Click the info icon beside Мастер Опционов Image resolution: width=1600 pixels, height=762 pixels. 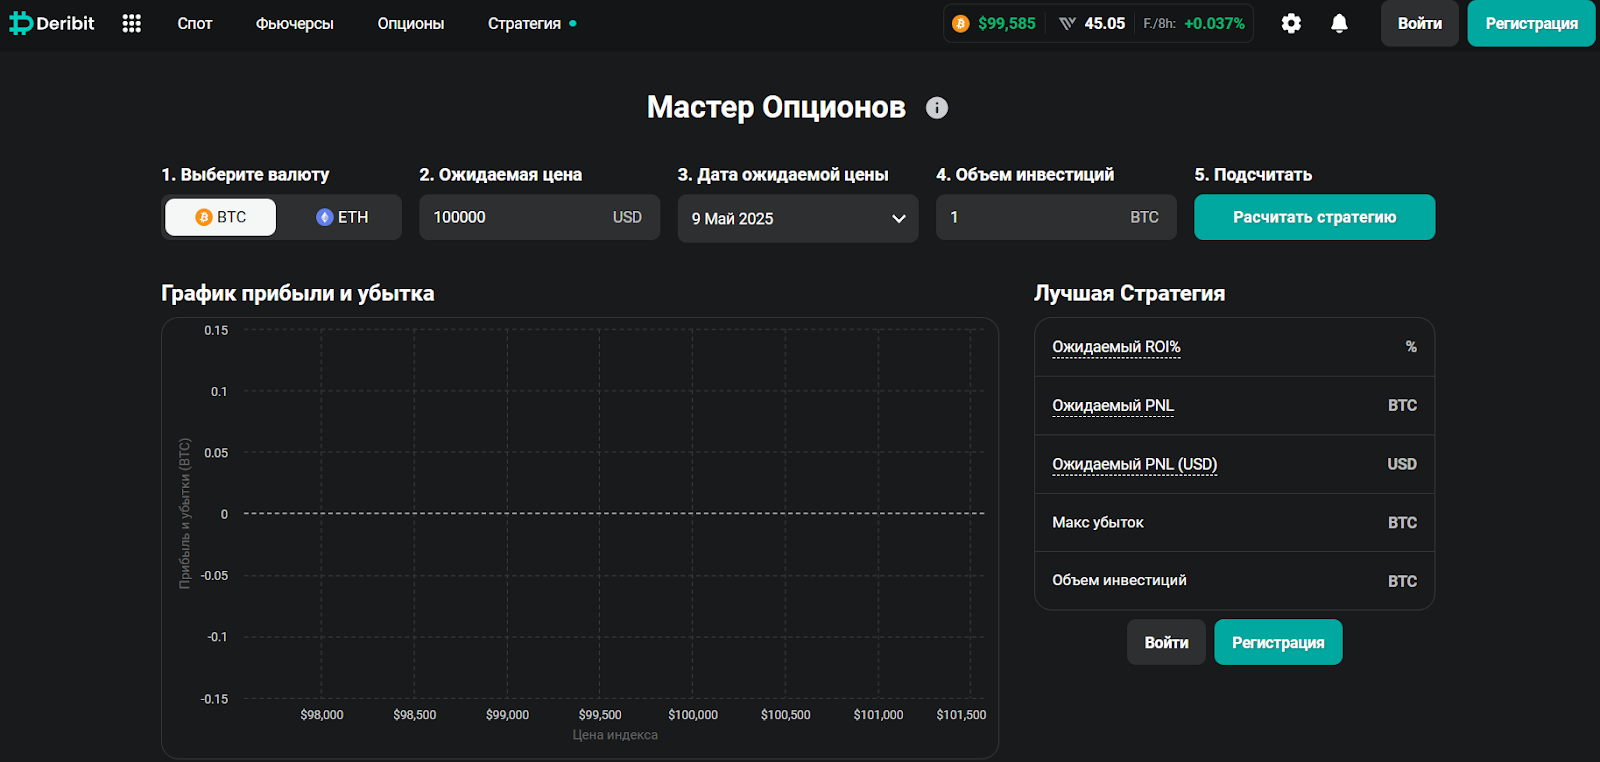click(937, 108)
